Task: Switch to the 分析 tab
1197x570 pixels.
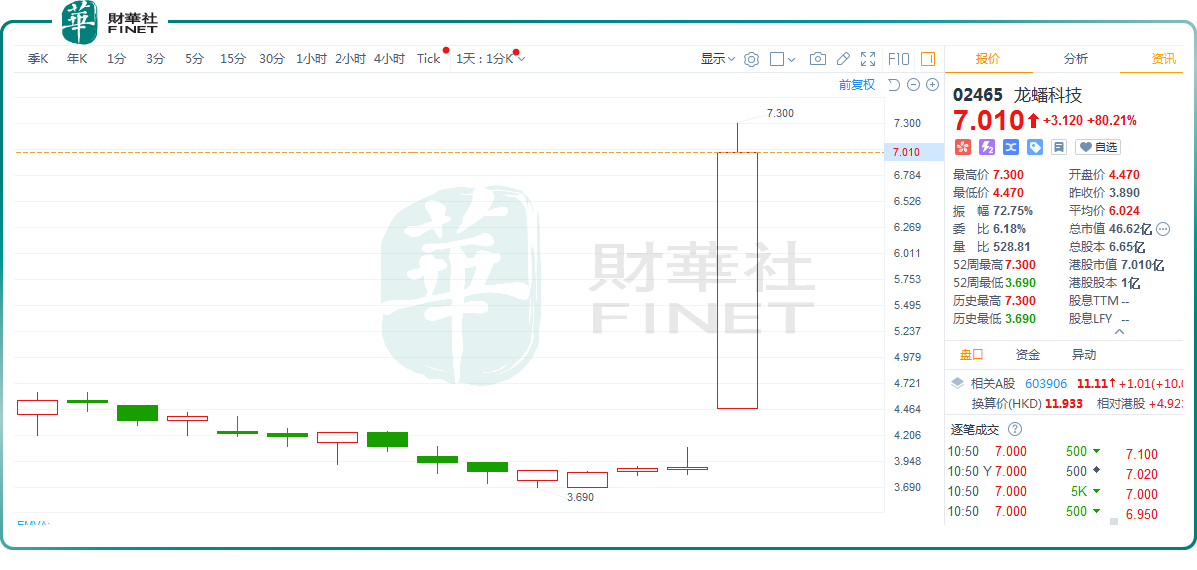Action: coord(1076,60)
